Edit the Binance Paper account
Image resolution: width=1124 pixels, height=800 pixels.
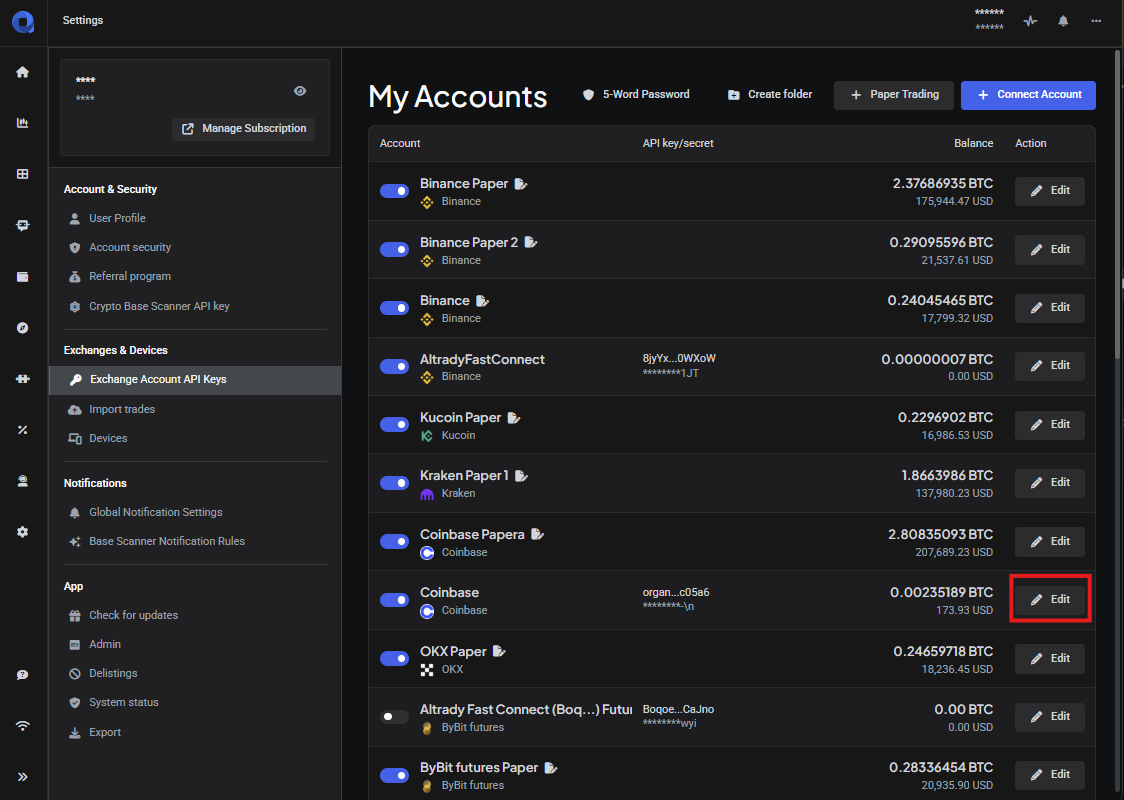tap(1050, 191)
